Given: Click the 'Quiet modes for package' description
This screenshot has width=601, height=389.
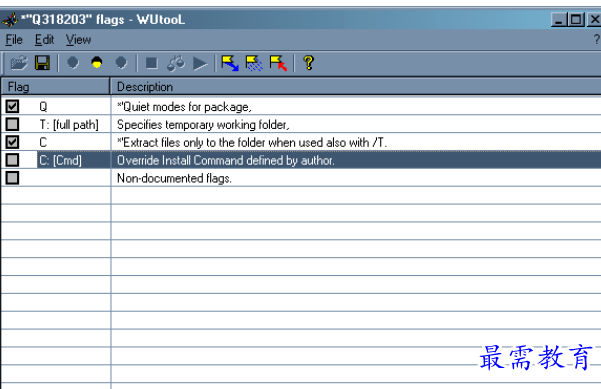Looking at the screenshot, I should [184, 107].
